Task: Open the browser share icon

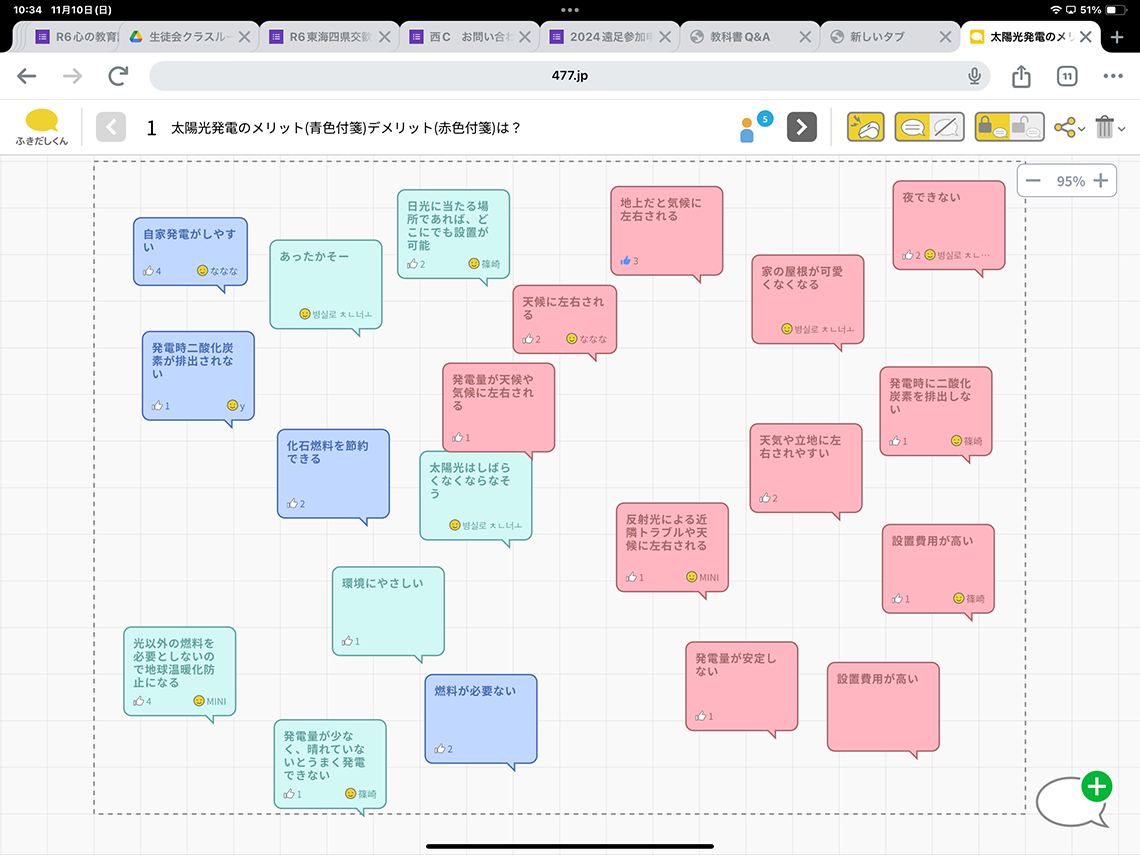Action: point(1021,76)
